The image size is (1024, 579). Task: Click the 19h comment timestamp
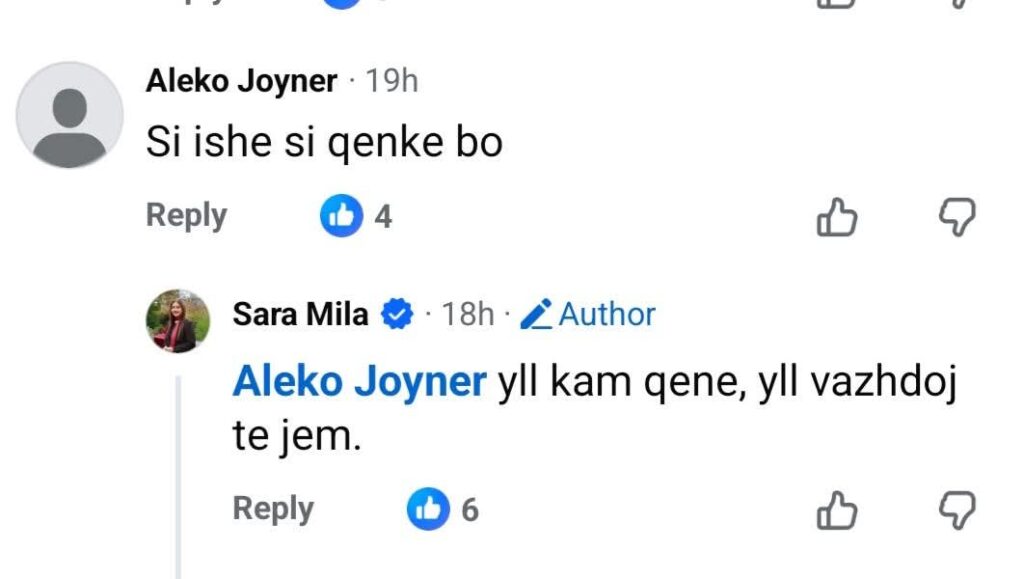[x=392, y=82]
